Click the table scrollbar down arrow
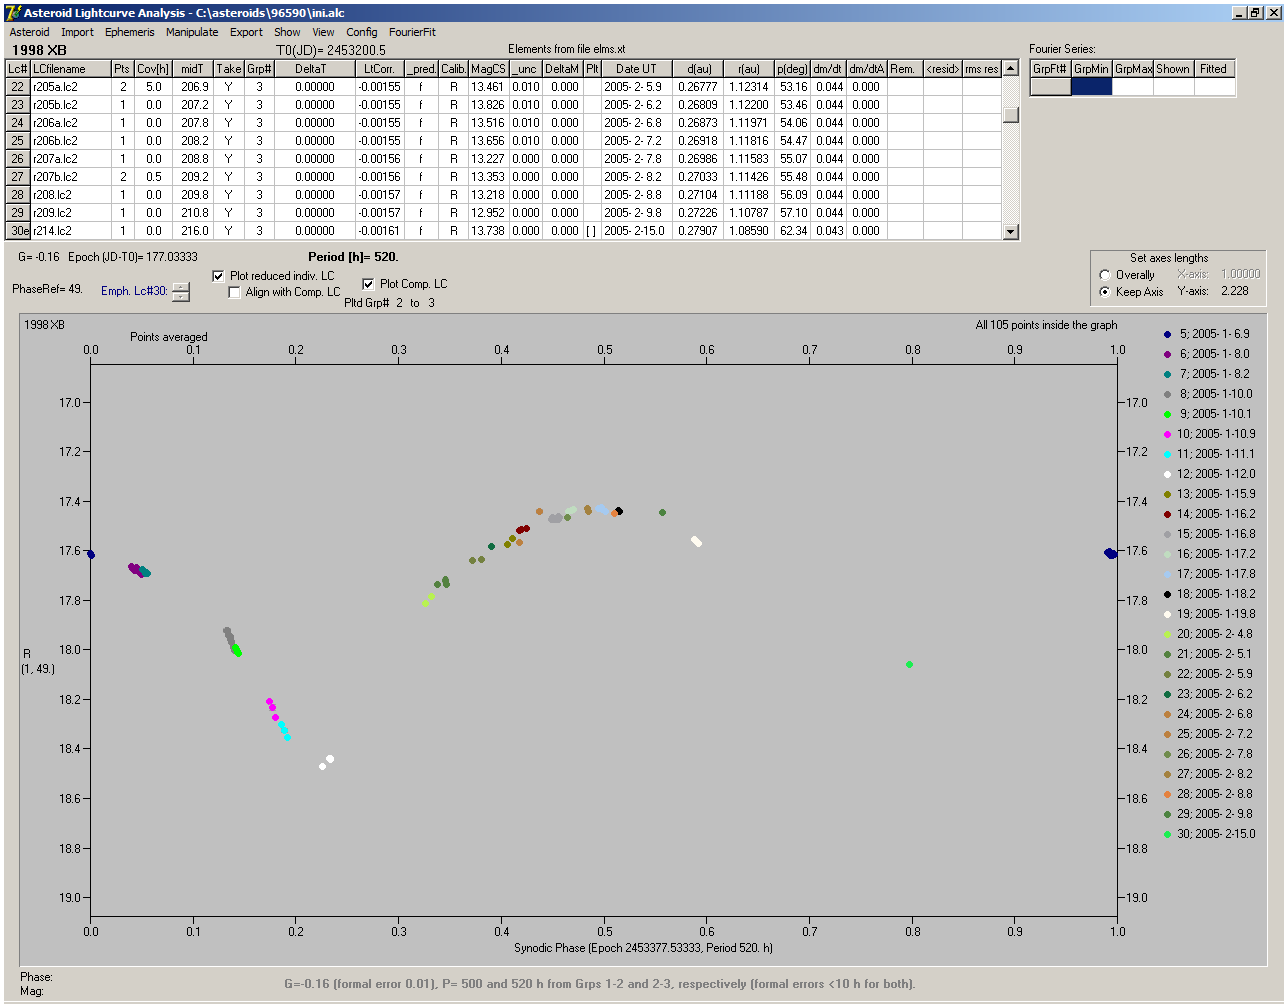 [x=1011, y=232]
